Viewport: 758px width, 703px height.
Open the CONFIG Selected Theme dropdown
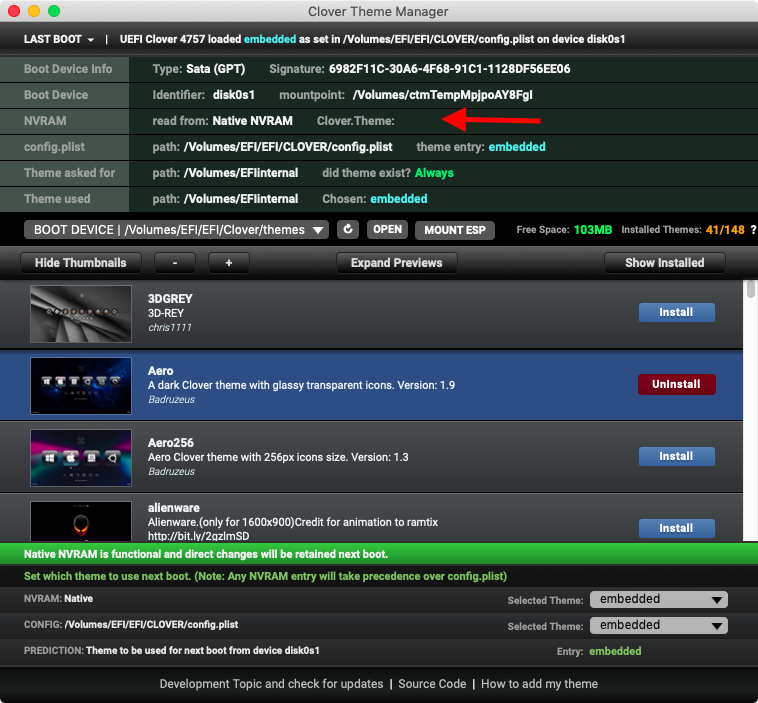(659, 625)
